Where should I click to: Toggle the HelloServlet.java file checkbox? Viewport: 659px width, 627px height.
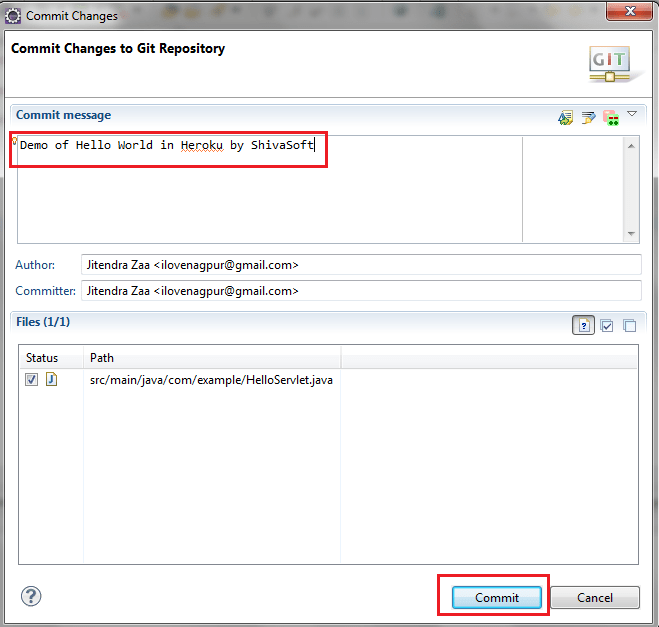[x=32, y=379]
